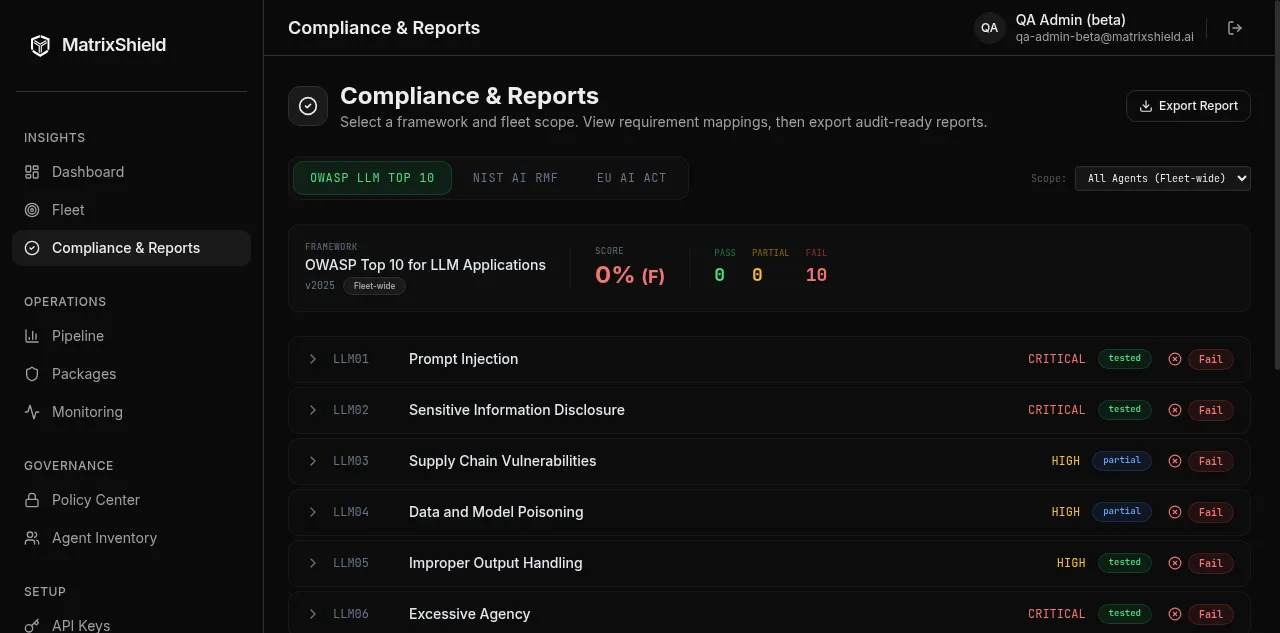This screenshot has height=633, width=1280.
Task: Click the Dashboard grid icon in sidebar
Action: pos(32,172)
